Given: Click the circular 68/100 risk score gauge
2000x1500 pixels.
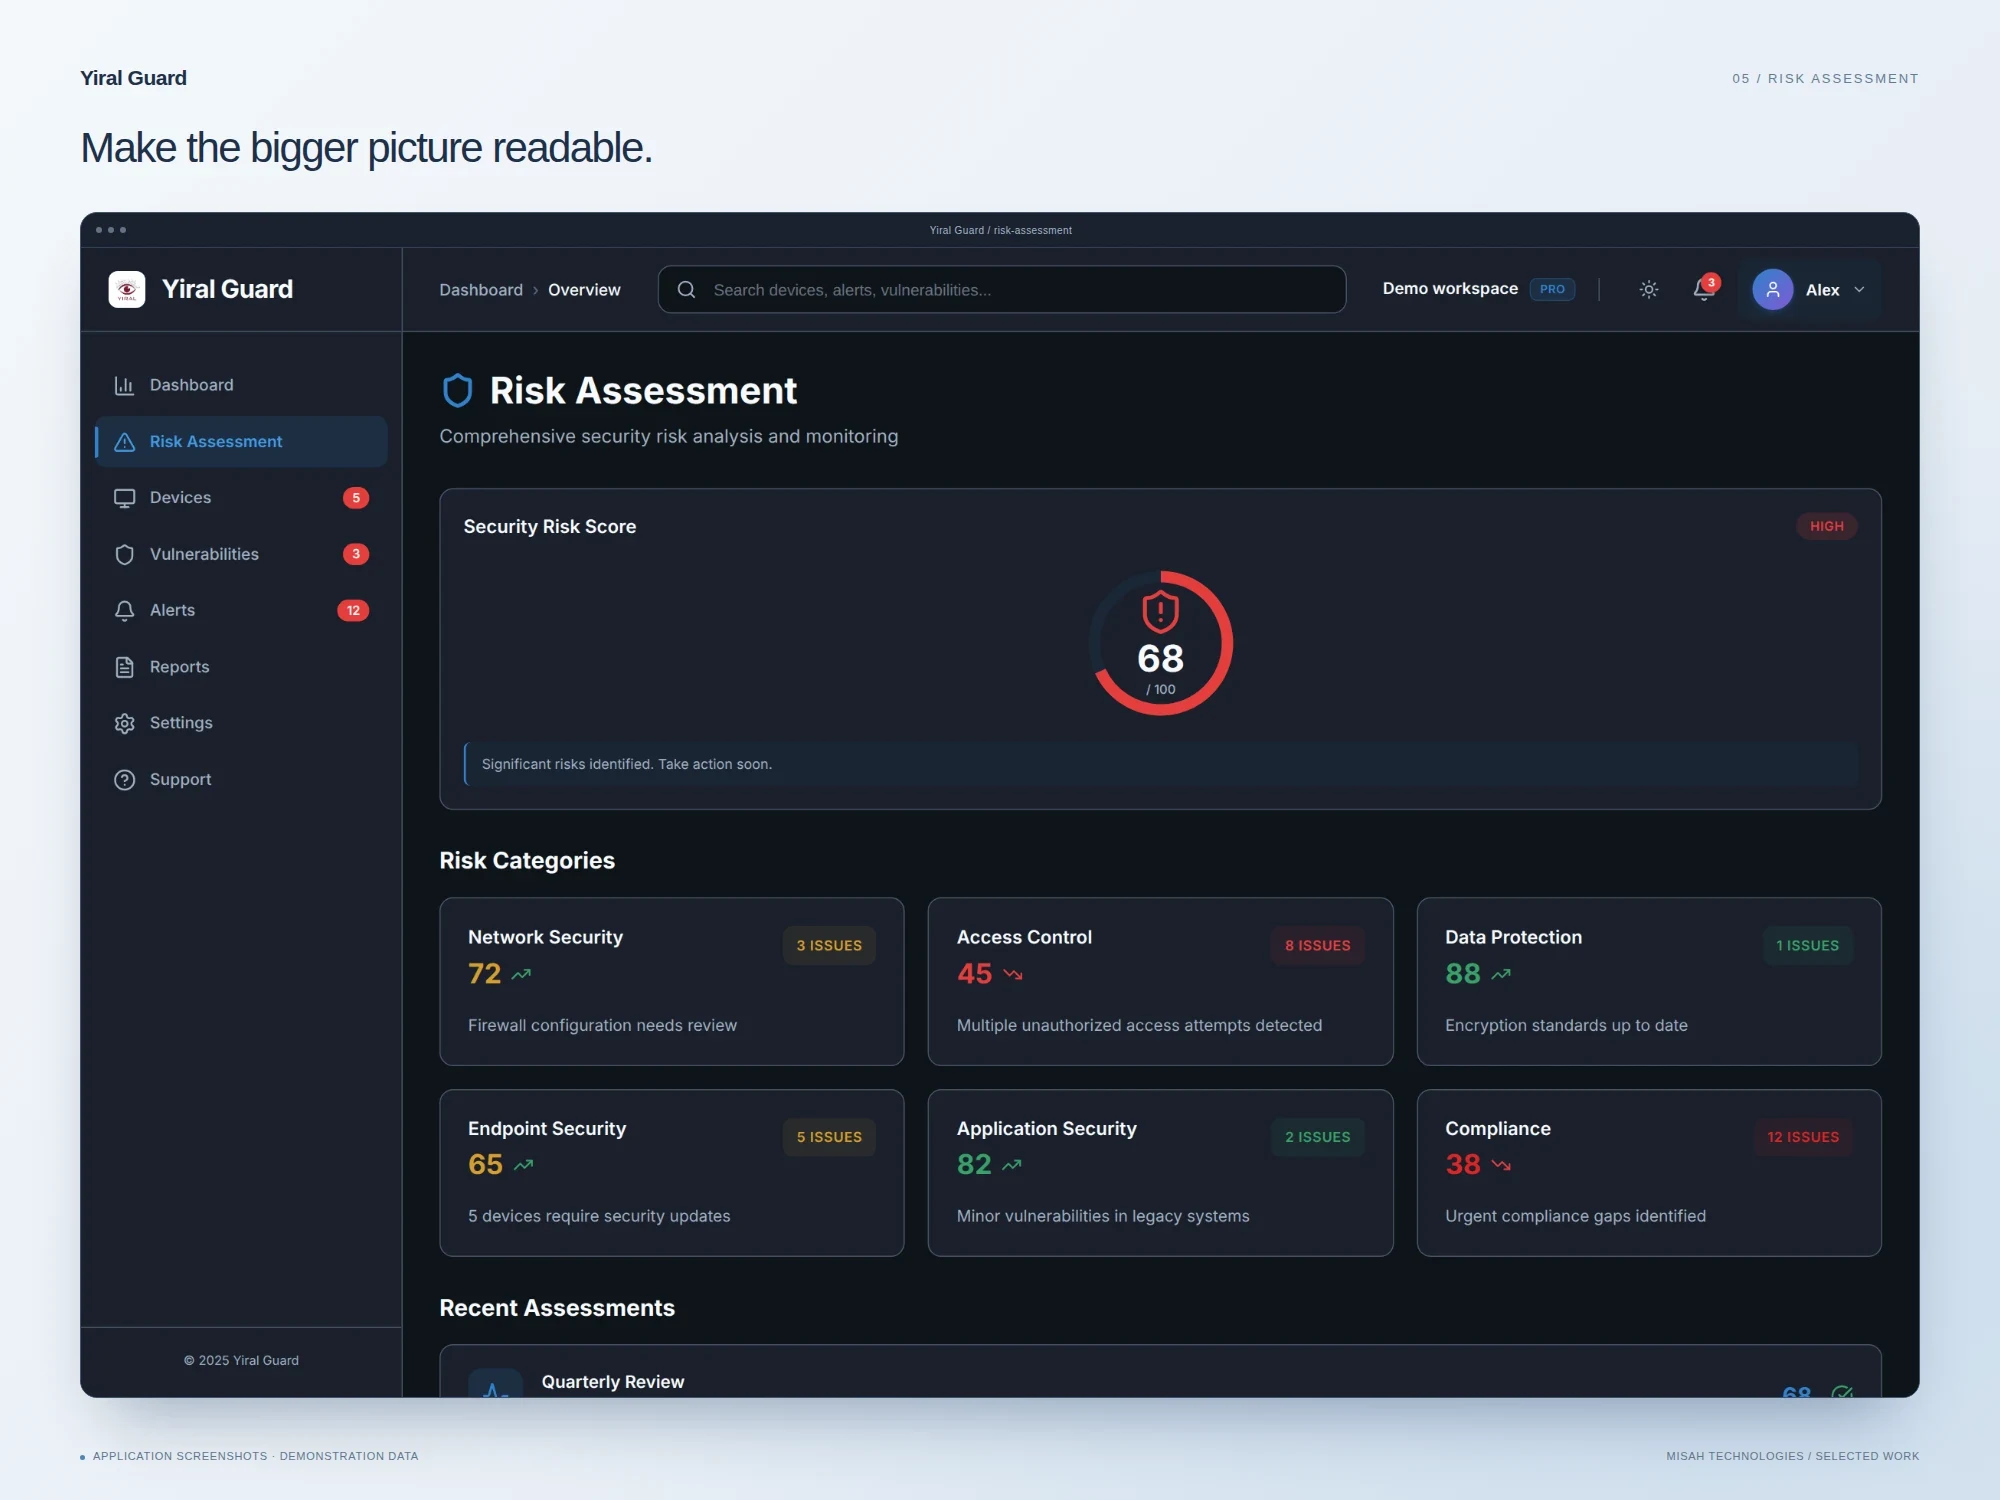Looking at the screenshot, I should coord(1160,643).
